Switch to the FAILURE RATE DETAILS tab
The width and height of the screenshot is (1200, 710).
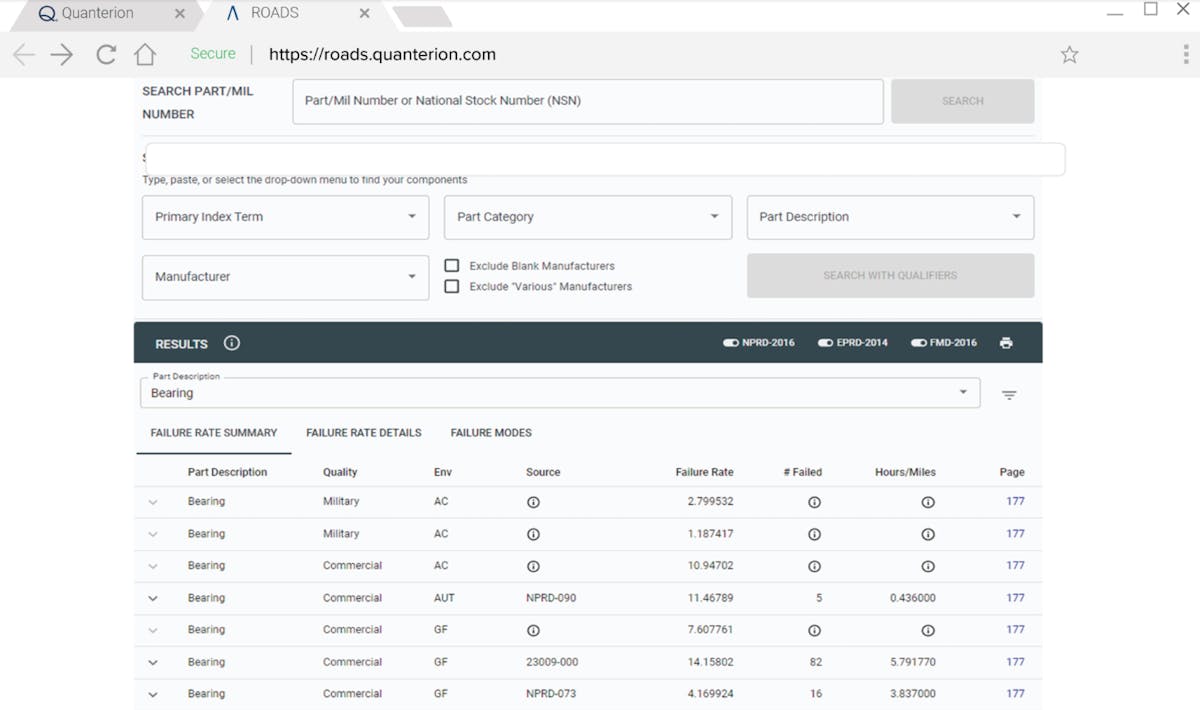(x=363, y=432)
